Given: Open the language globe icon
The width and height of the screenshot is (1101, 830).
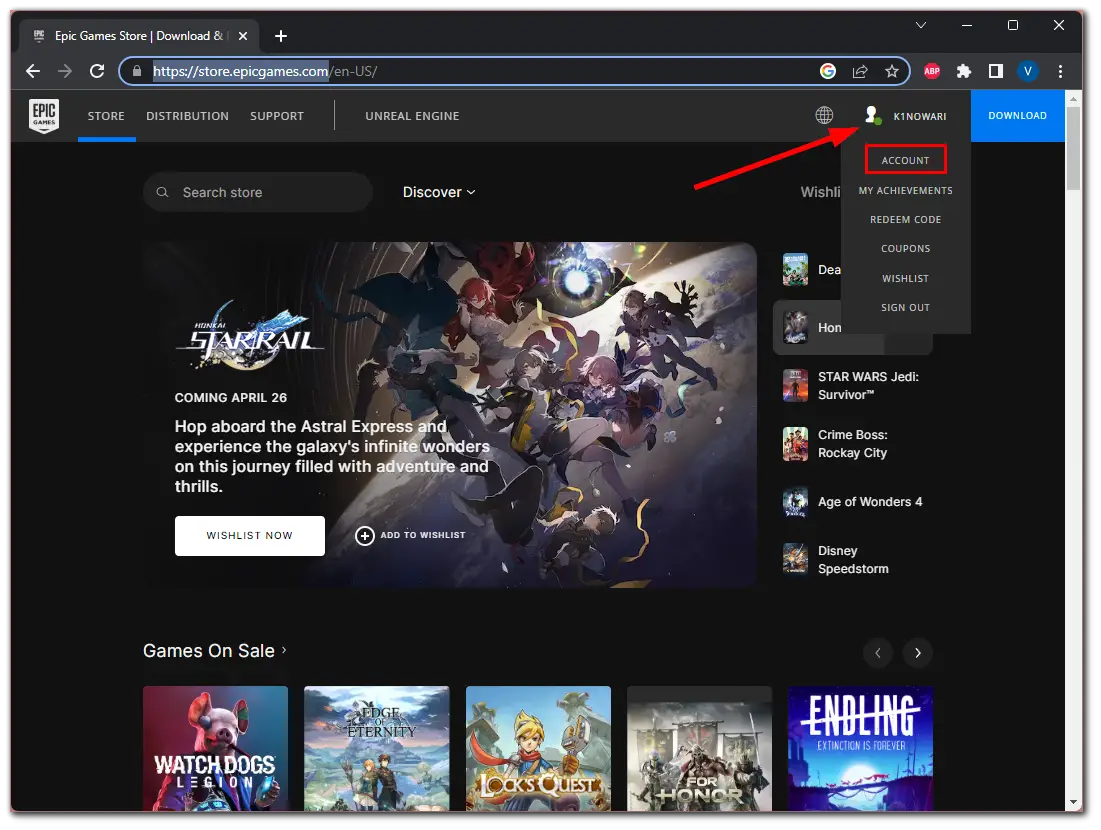Looking at the screenshot, I should (x=824, y=116).
